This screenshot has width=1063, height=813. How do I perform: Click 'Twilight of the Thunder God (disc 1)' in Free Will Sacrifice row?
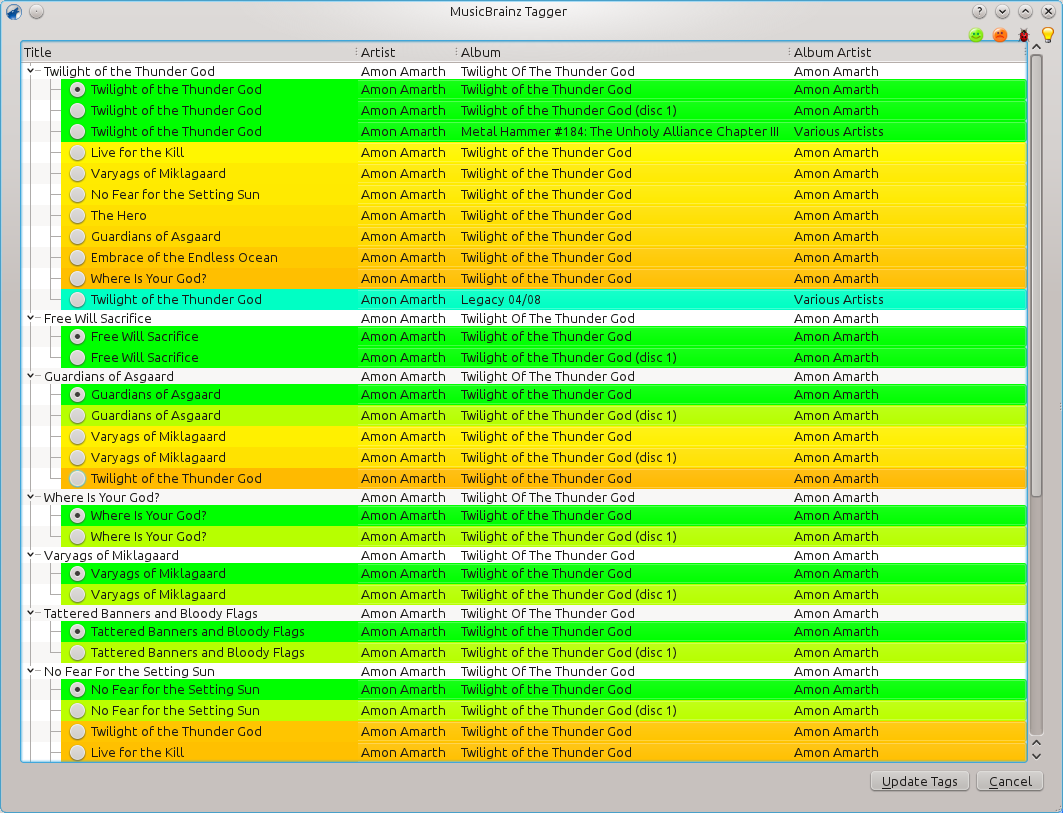569,357
